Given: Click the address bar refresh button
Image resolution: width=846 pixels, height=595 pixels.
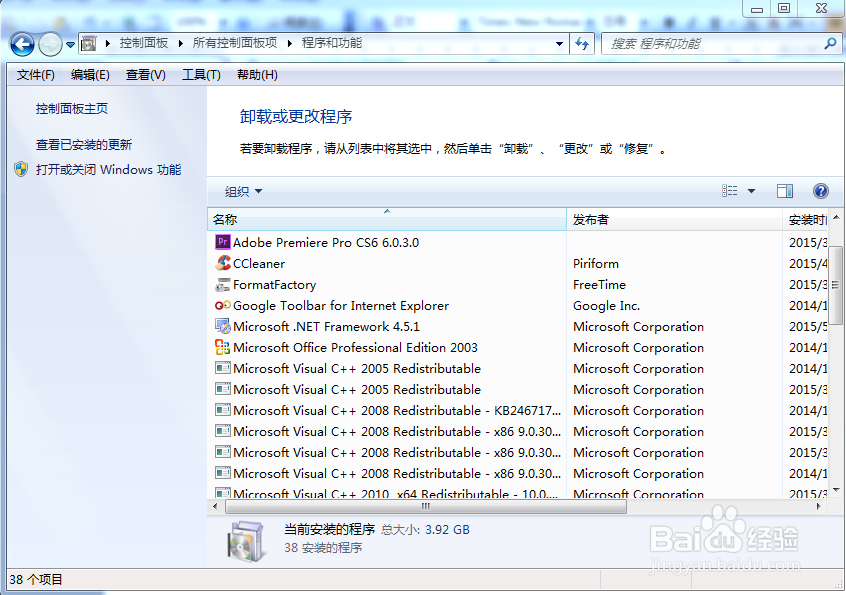Looking at the screenshot, I should [x=582, y=44].
